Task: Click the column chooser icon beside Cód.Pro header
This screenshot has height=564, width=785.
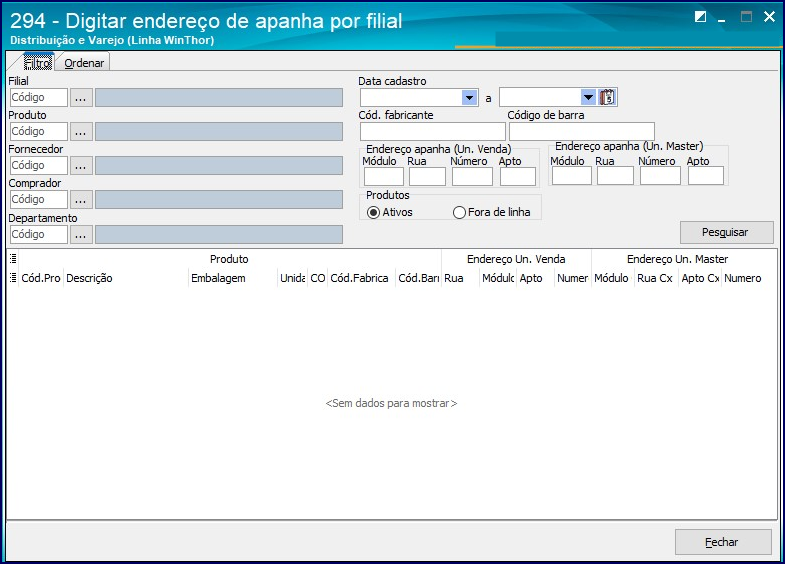Action: [13, 278]
